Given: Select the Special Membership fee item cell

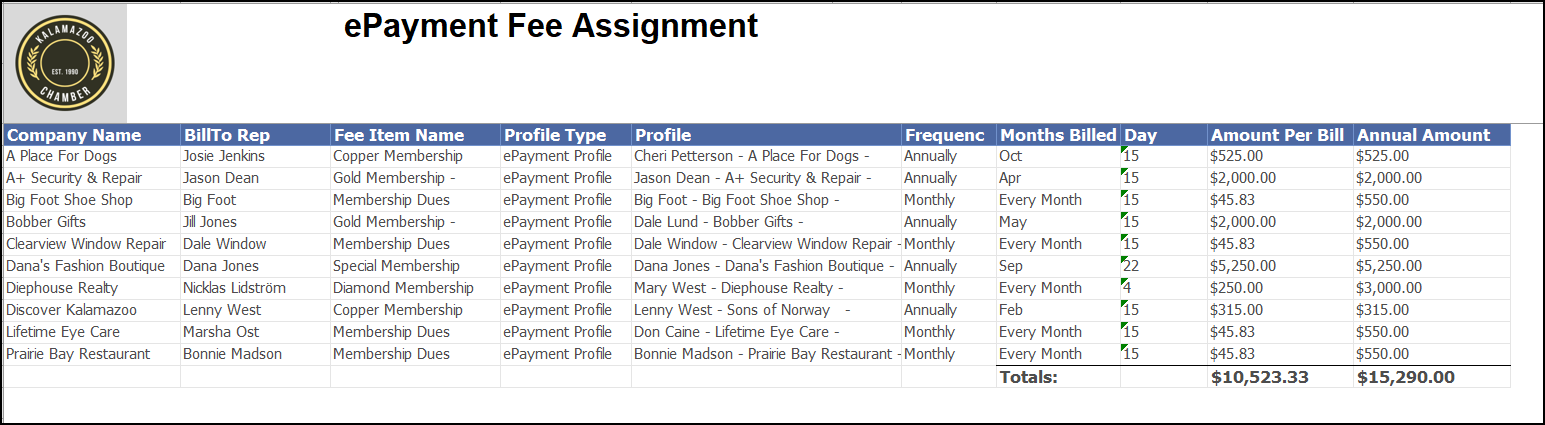Looking at the screenshot, I should click(x=396, y=266).
